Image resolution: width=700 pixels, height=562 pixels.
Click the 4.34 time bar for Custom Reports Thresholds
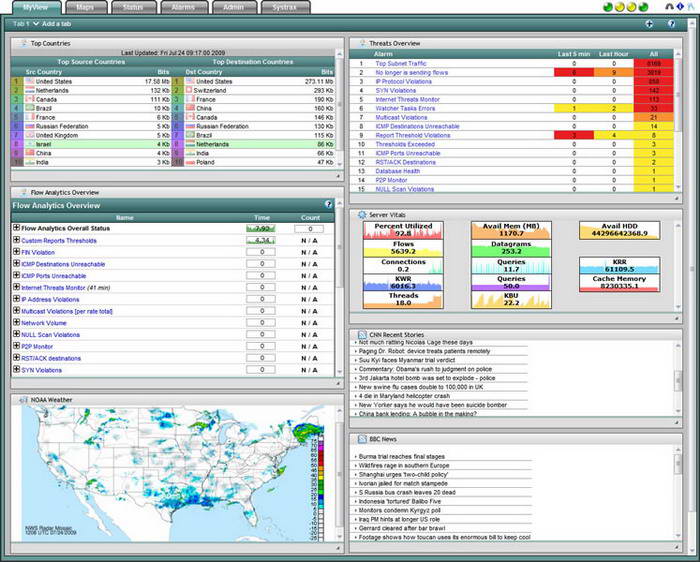pyautogui.click(x=261, y=240)
